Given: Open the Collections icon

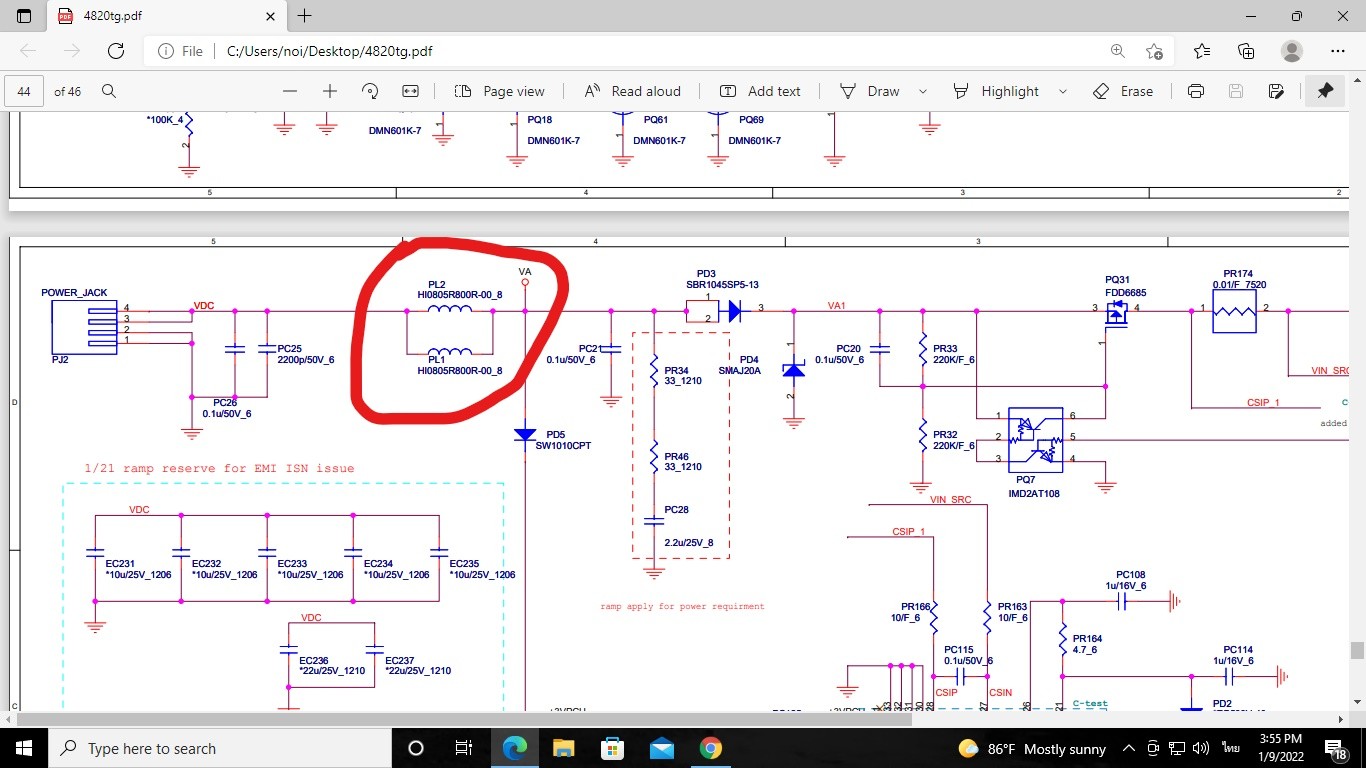Looking at the screenshot, I should click(1246, 51).
